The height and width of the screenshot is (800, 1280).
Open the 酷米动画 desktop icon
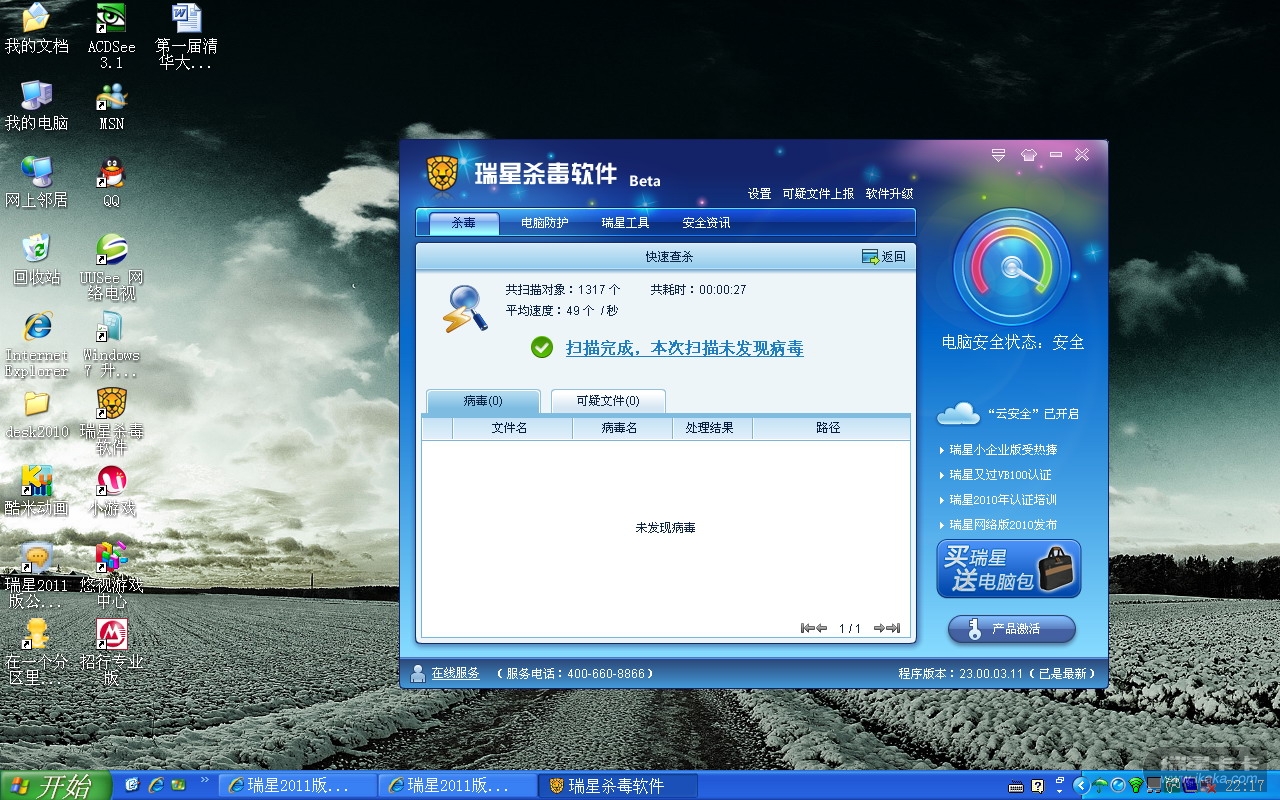pos(36,491)
